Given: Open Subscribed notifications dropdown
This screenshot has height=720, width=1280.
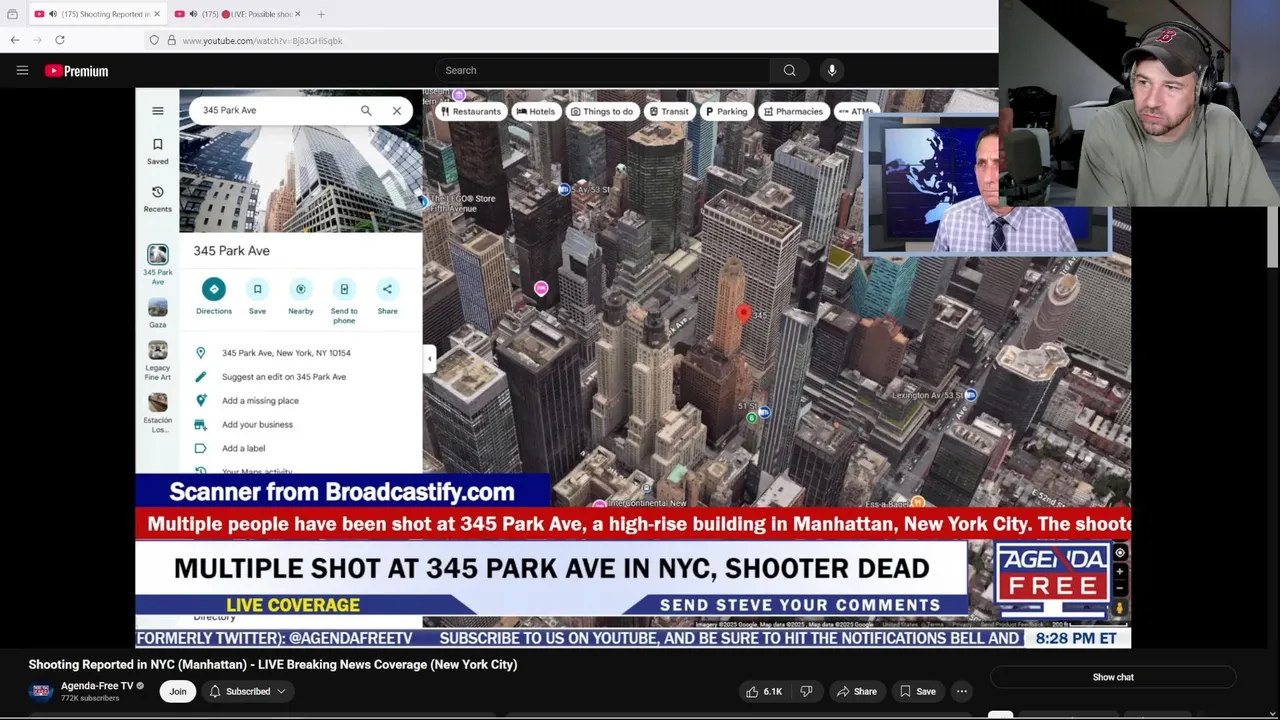Looking at the screenshot, I should pyautogui.click(x=248, y=691).
